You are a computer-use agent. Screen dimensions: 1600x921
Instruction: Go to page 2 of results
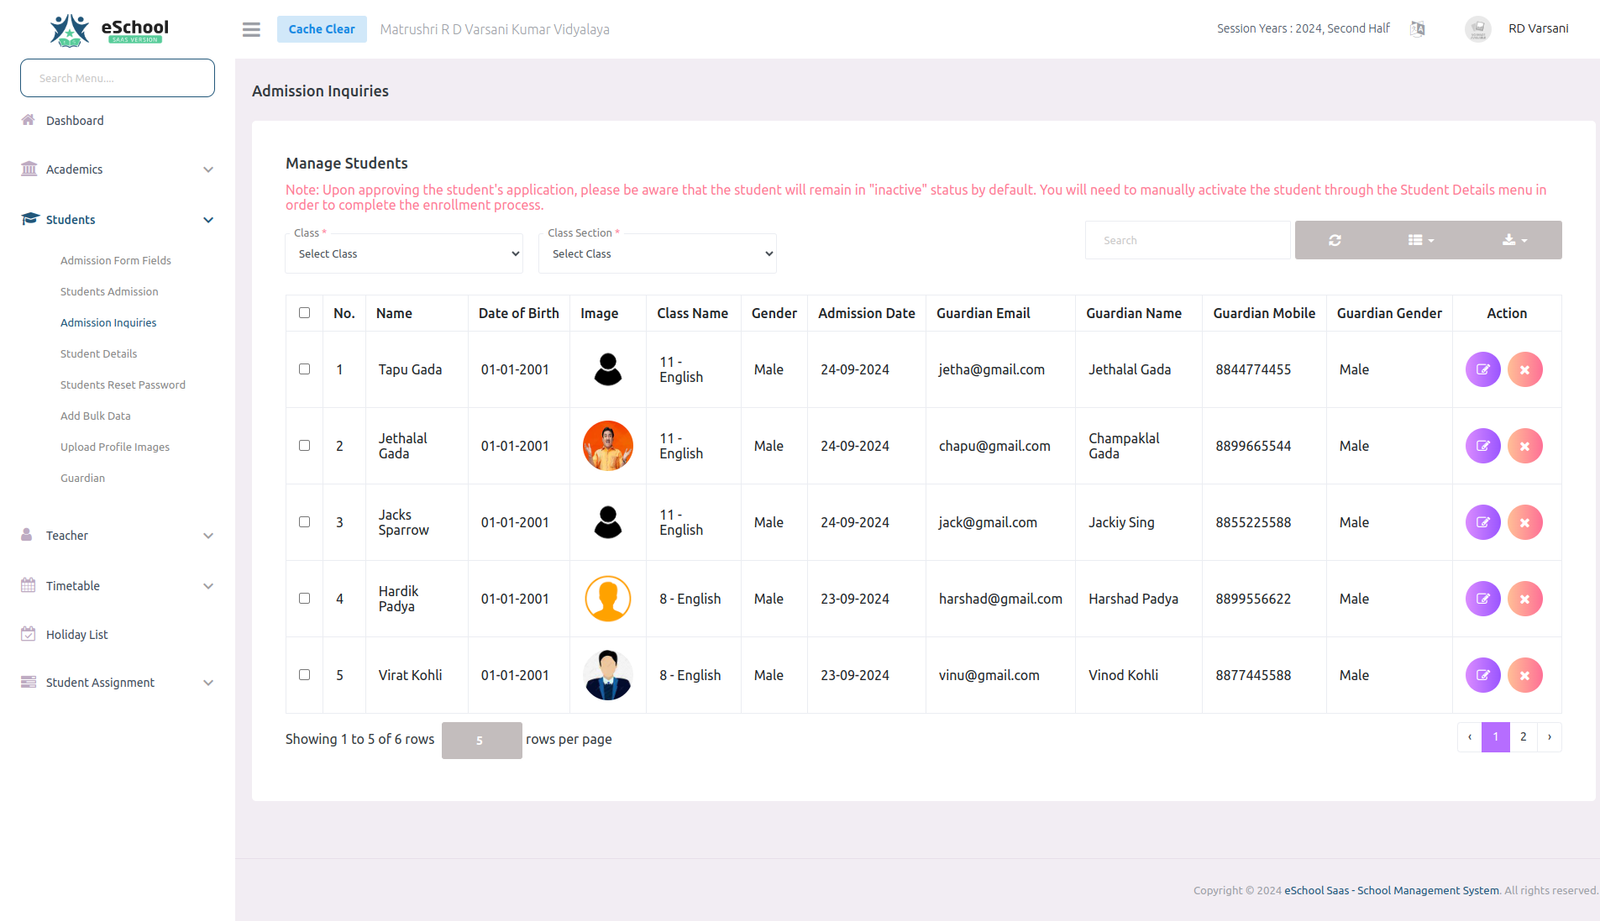pyautogui.click(x=1523, y=737)
